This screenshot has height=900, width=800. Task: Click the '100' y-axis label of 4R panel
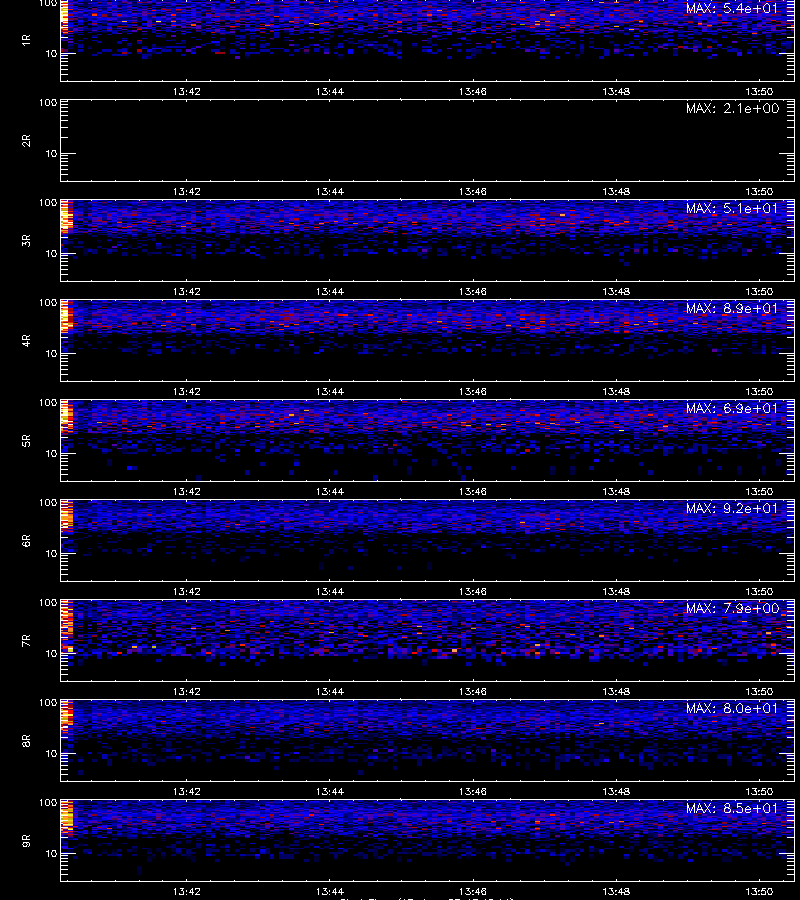coord(48,302)
